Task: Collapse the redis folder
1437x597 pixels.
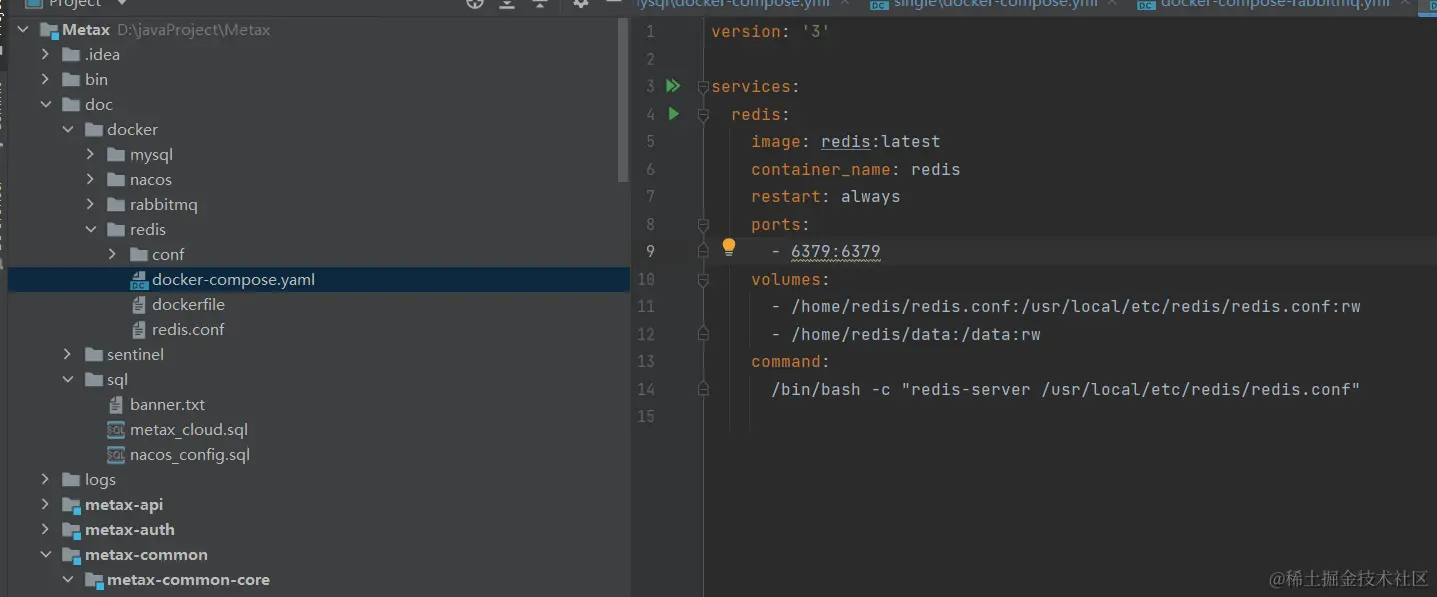Action: coord(90,230)
